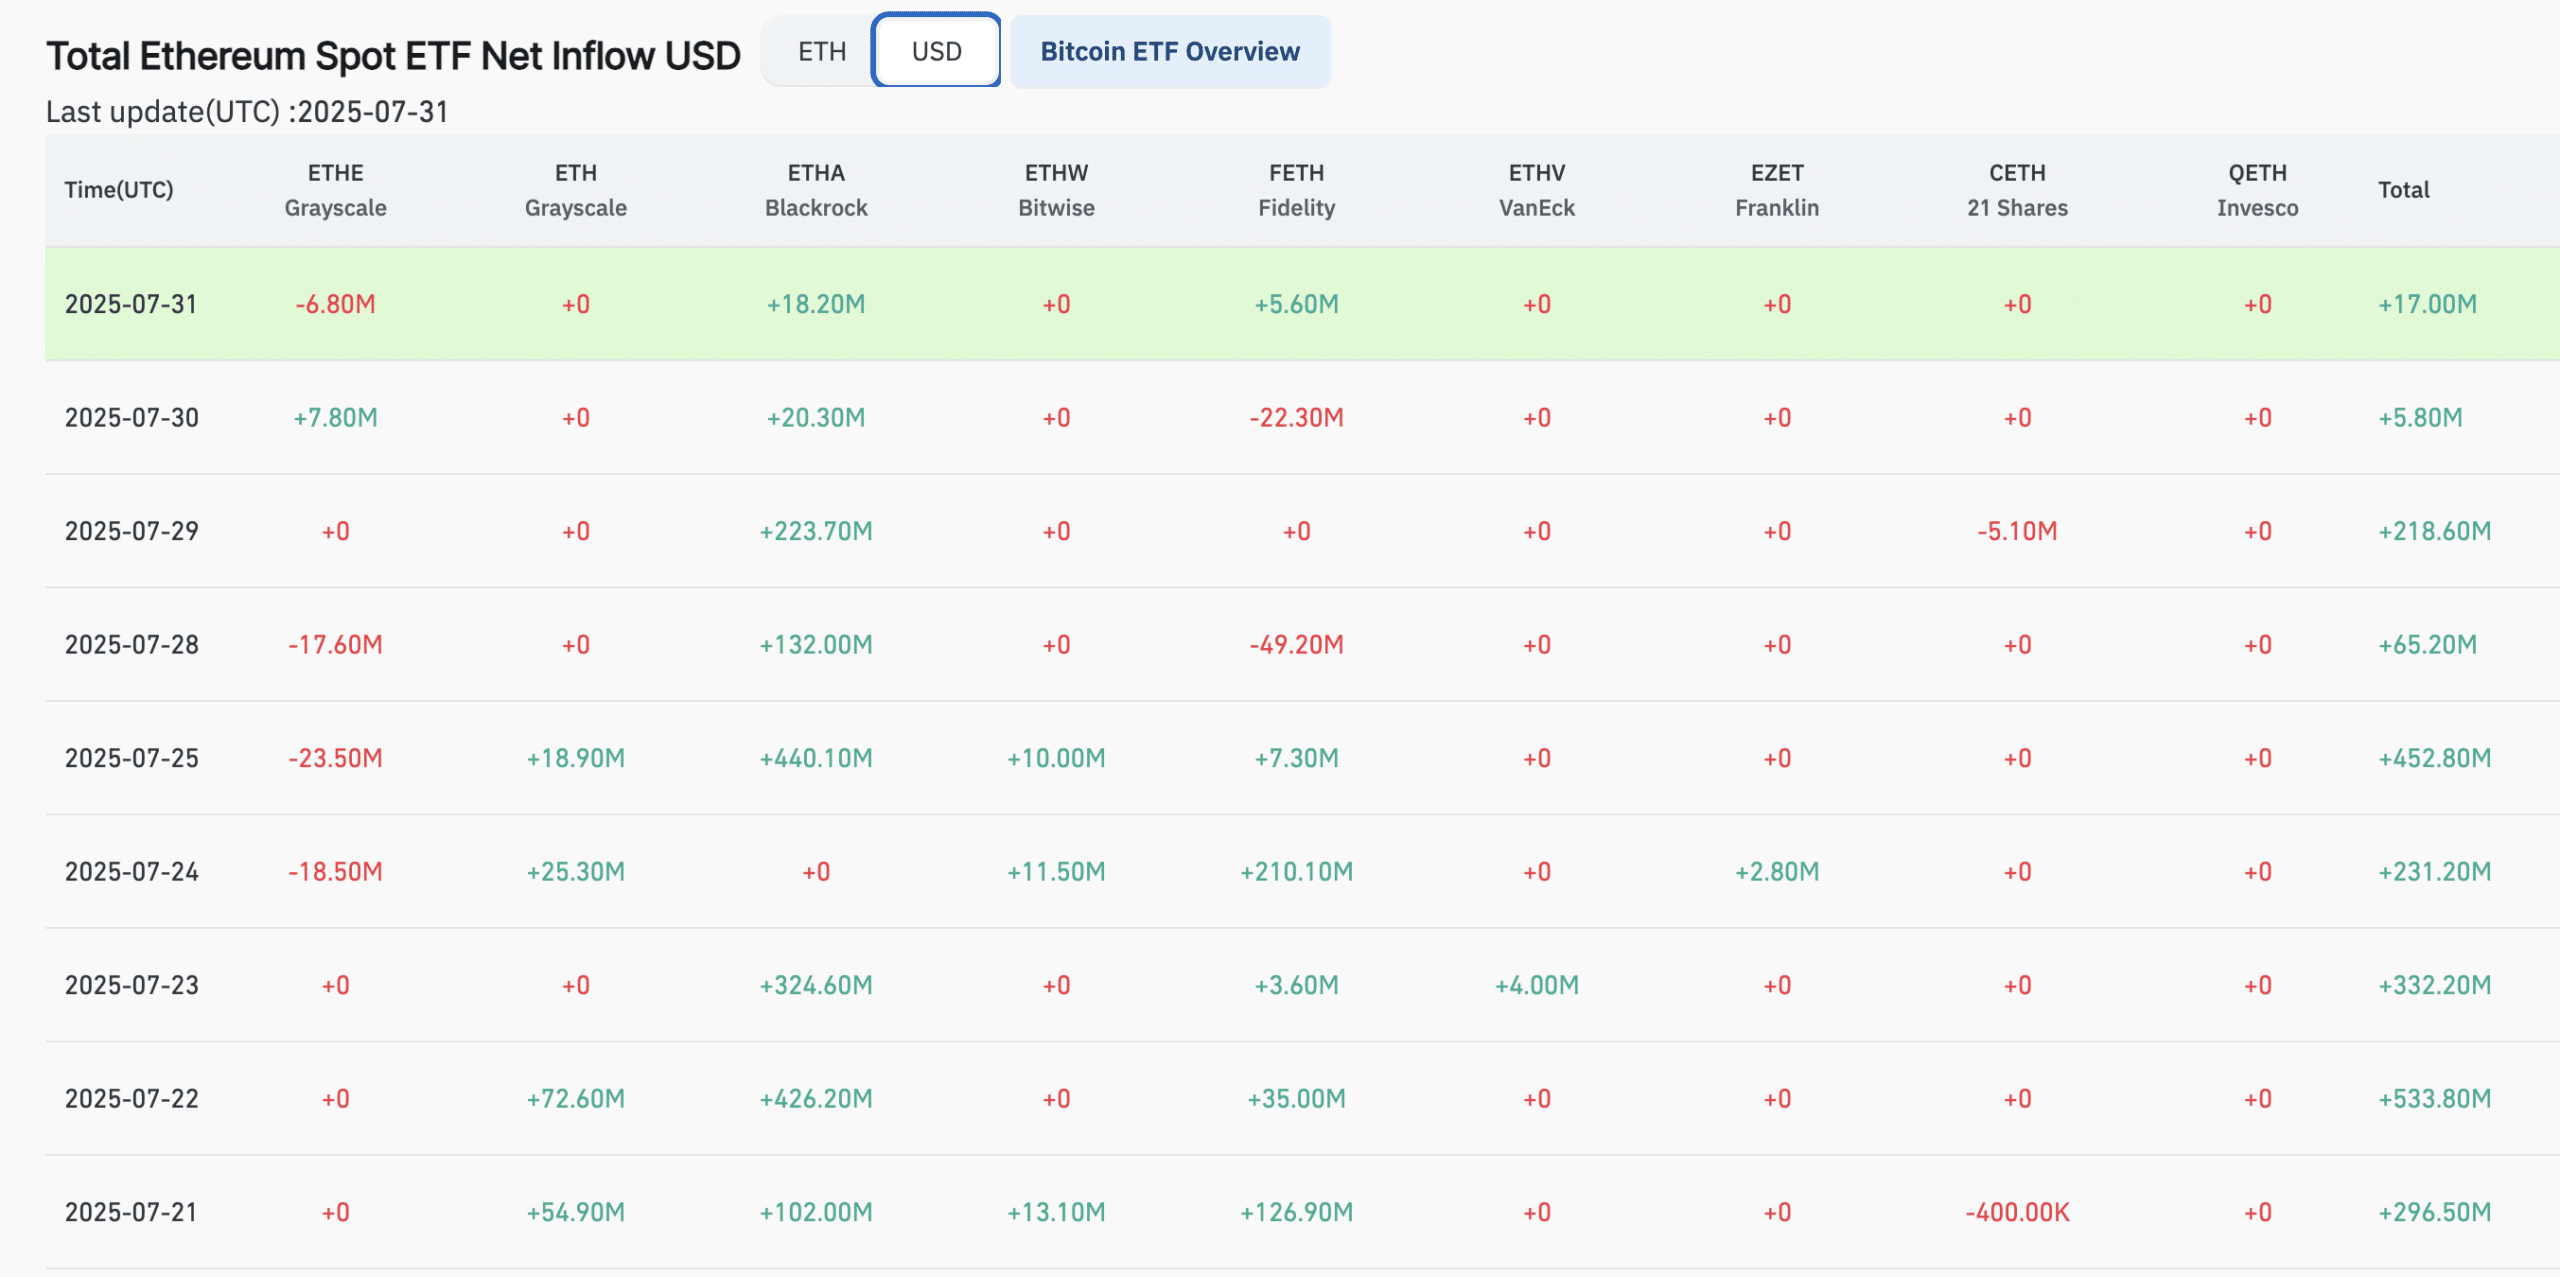Click the Total column header
The width and height of the screenshot is (2560, 1277).
point(2403,190)
